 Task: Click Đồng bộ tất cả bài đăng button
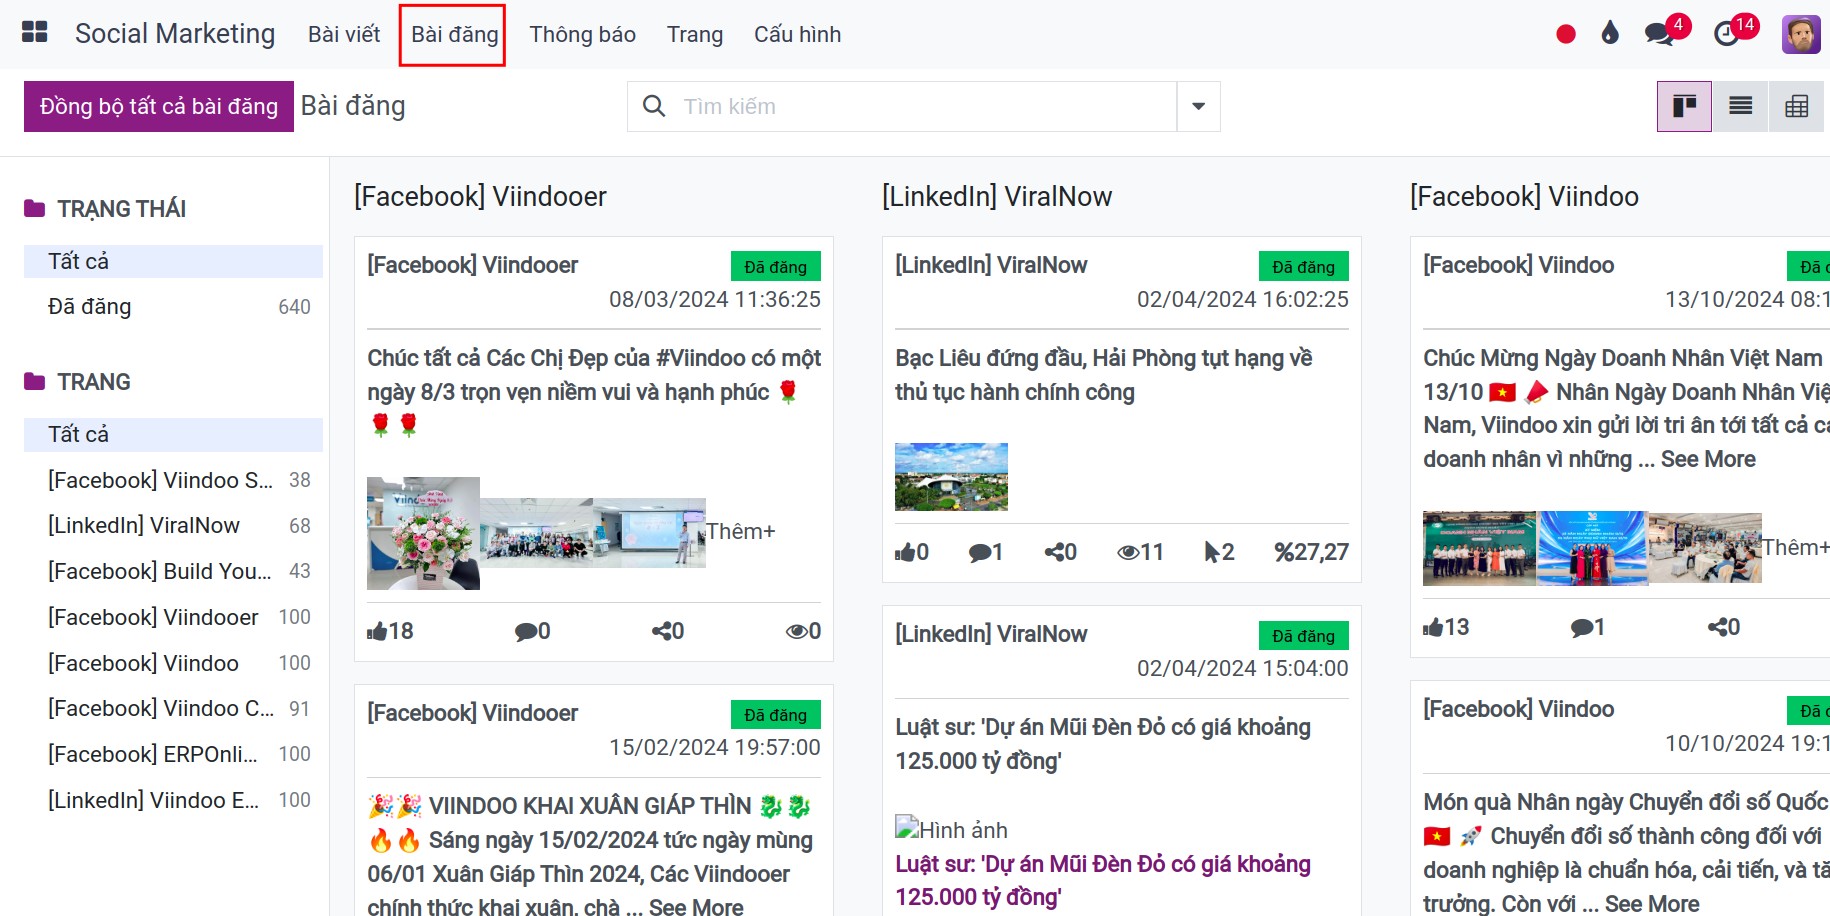tap(159, 106)
